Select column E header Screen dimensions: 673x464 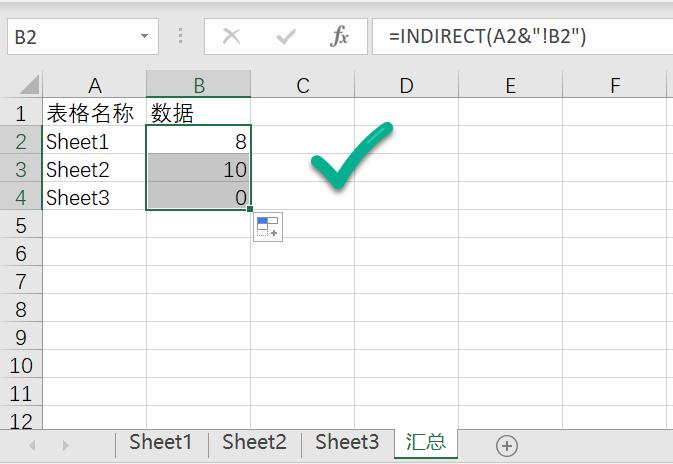coord(510,85)
